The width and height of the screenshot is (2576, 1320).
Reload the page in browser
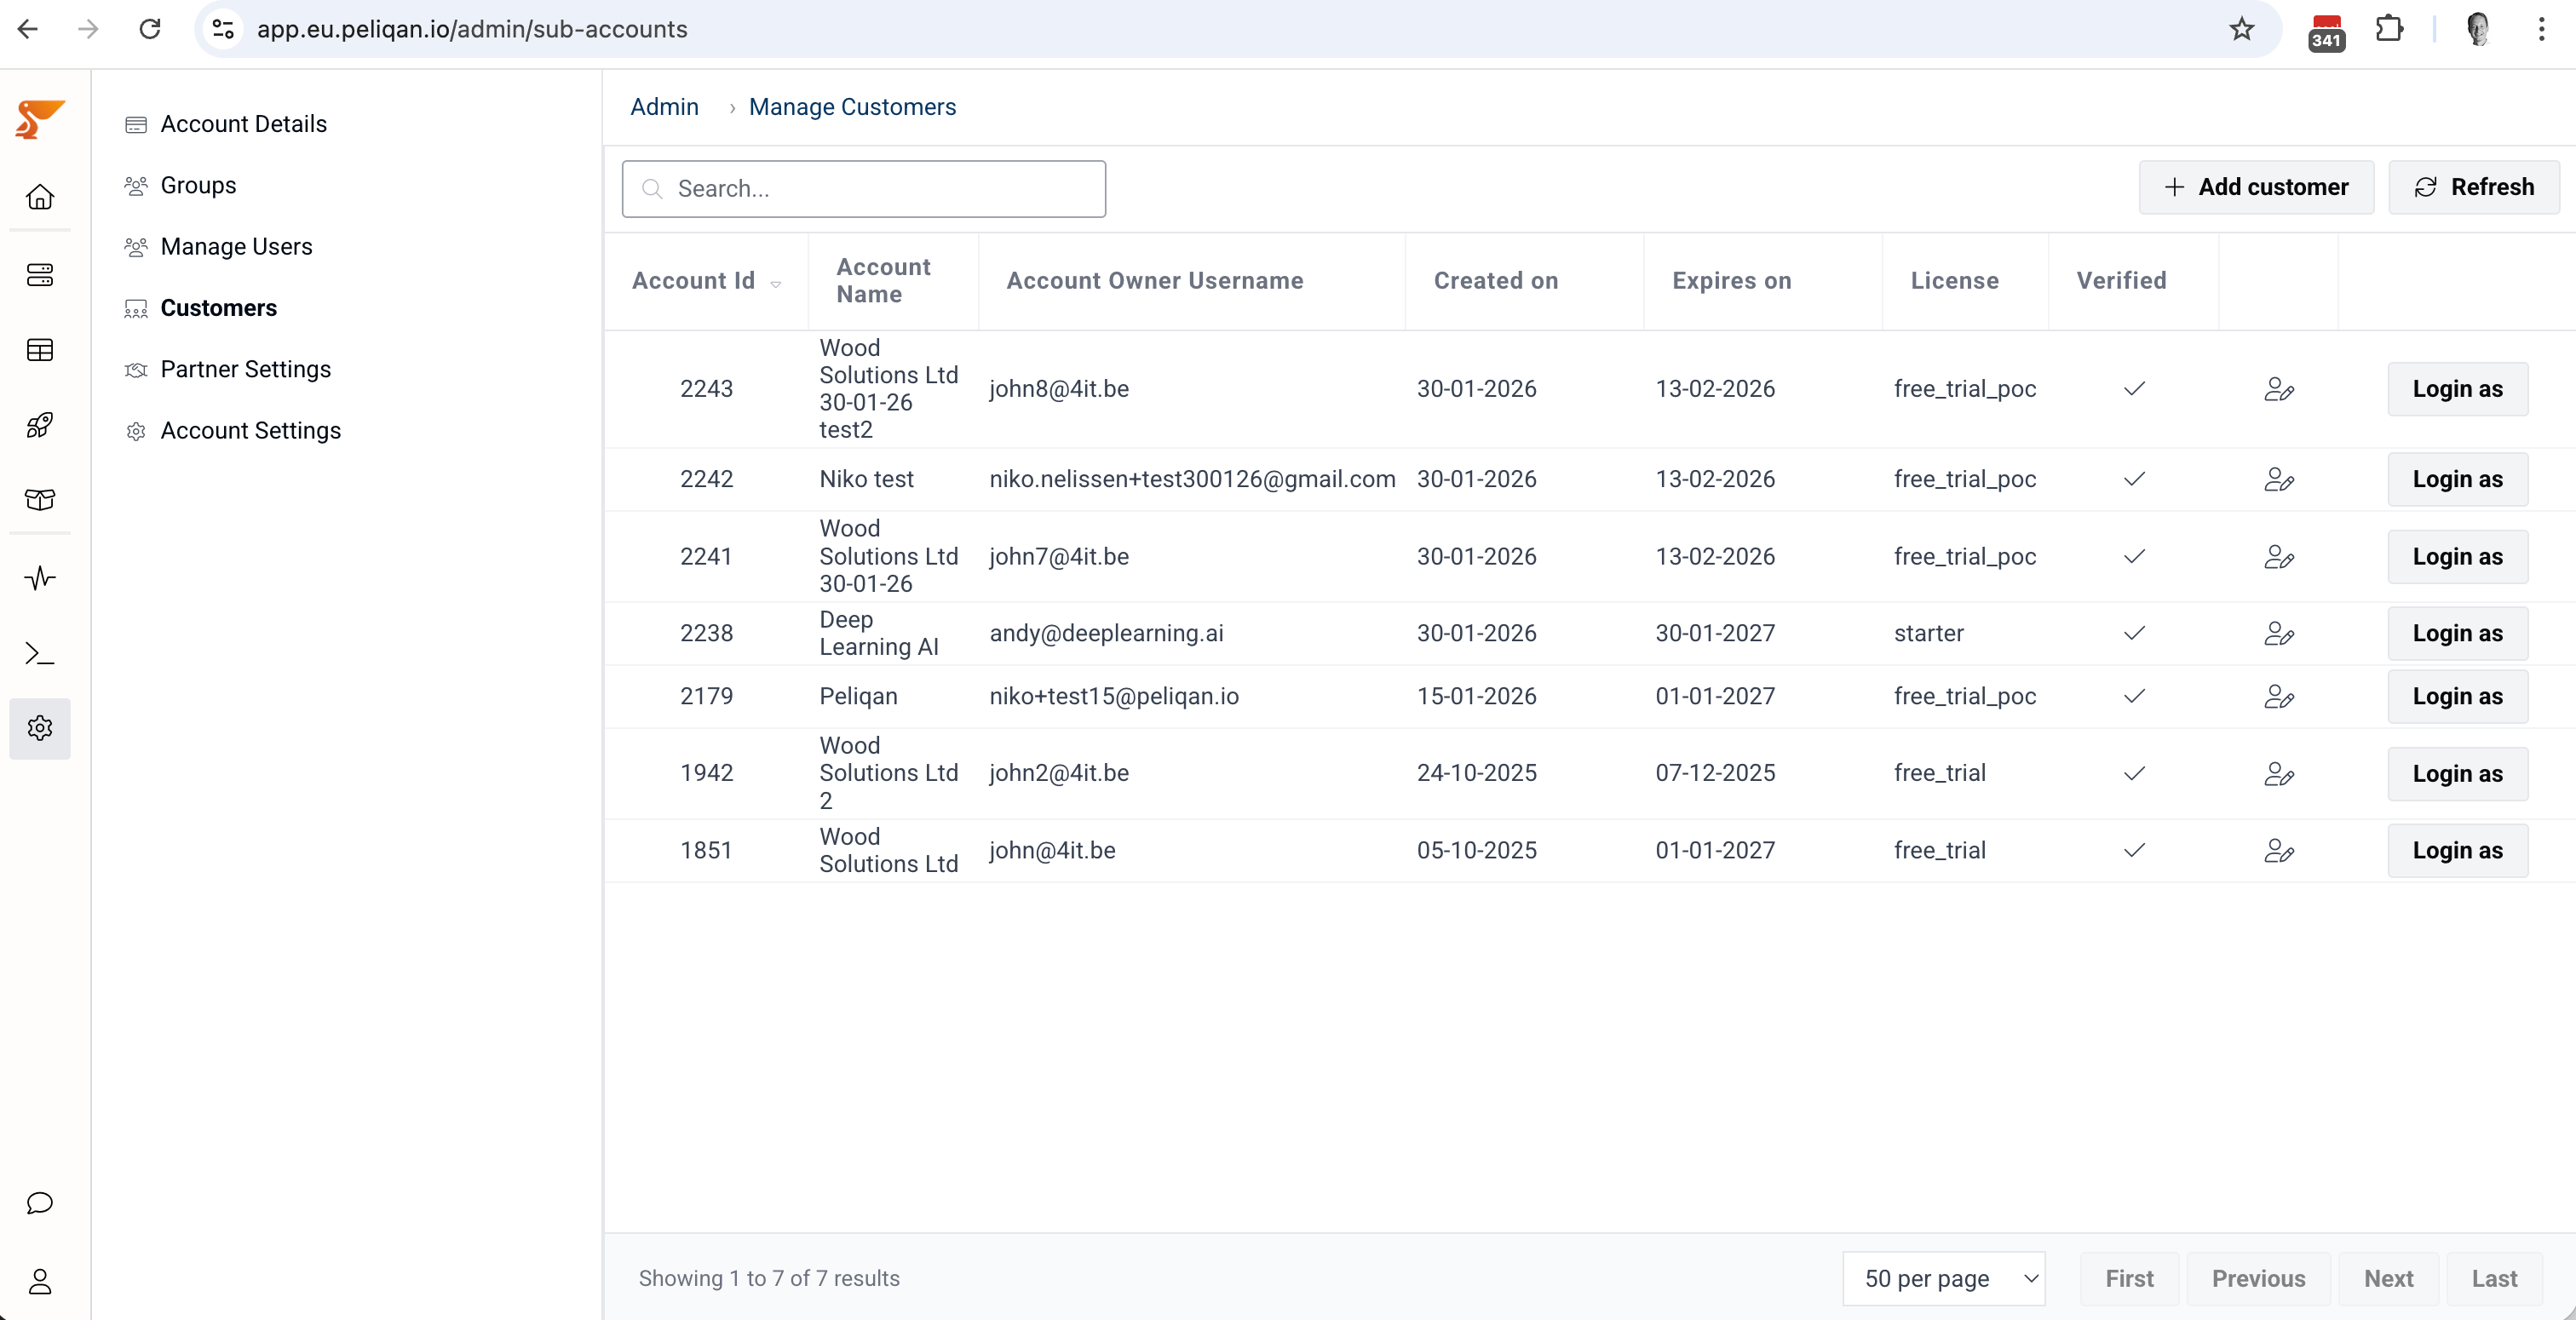(x=150, y=29)
